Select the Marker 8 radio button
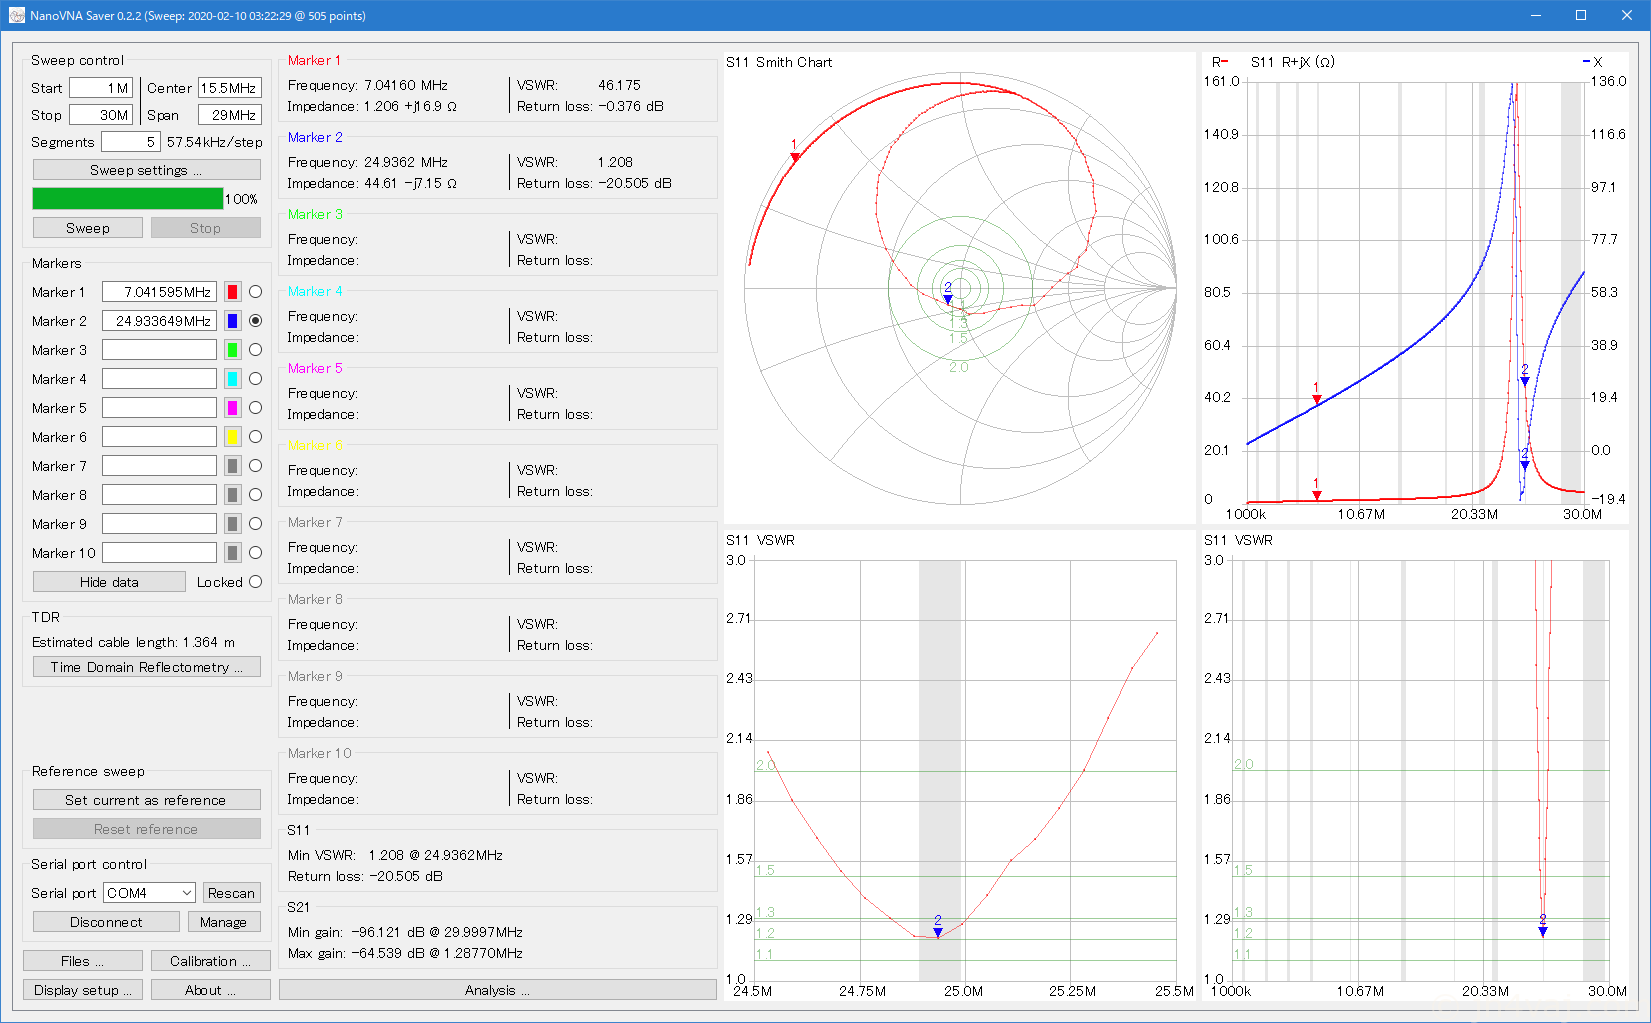This screenshot has width=1651, height=1023. [256, 495]
